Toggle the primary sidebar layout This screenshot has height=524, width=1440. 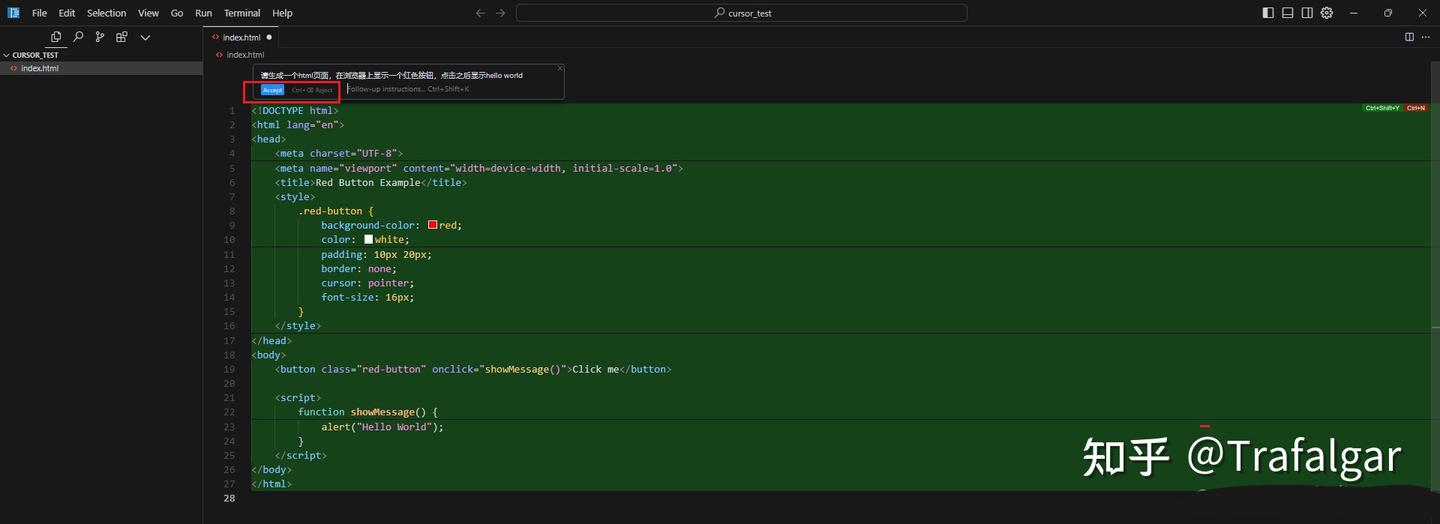click(x=1268, y=13)
